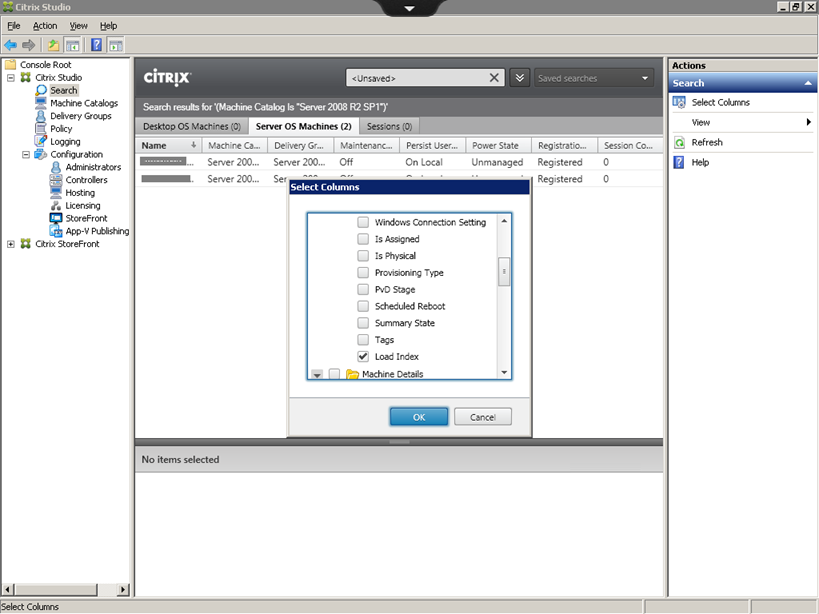
Task: Click the App-V Publishing icon
Action: [56, 231]
